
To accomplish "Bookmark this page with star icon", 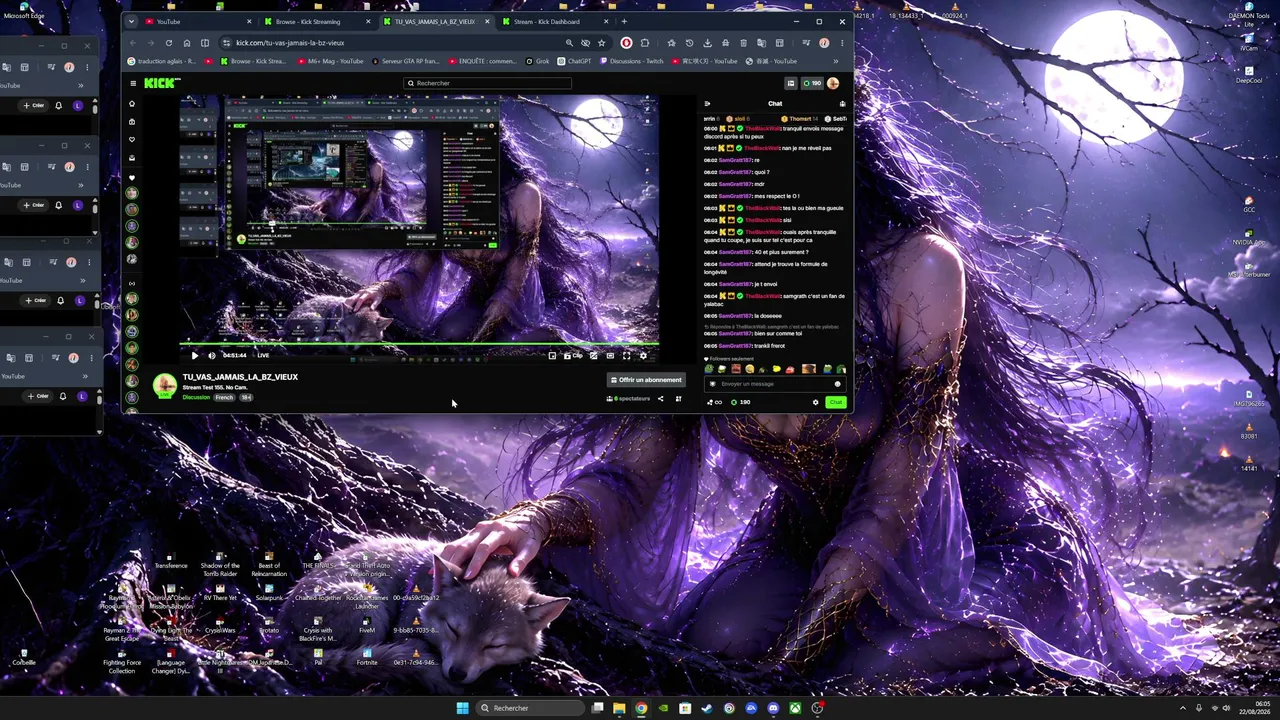I will tap(601, 43).
